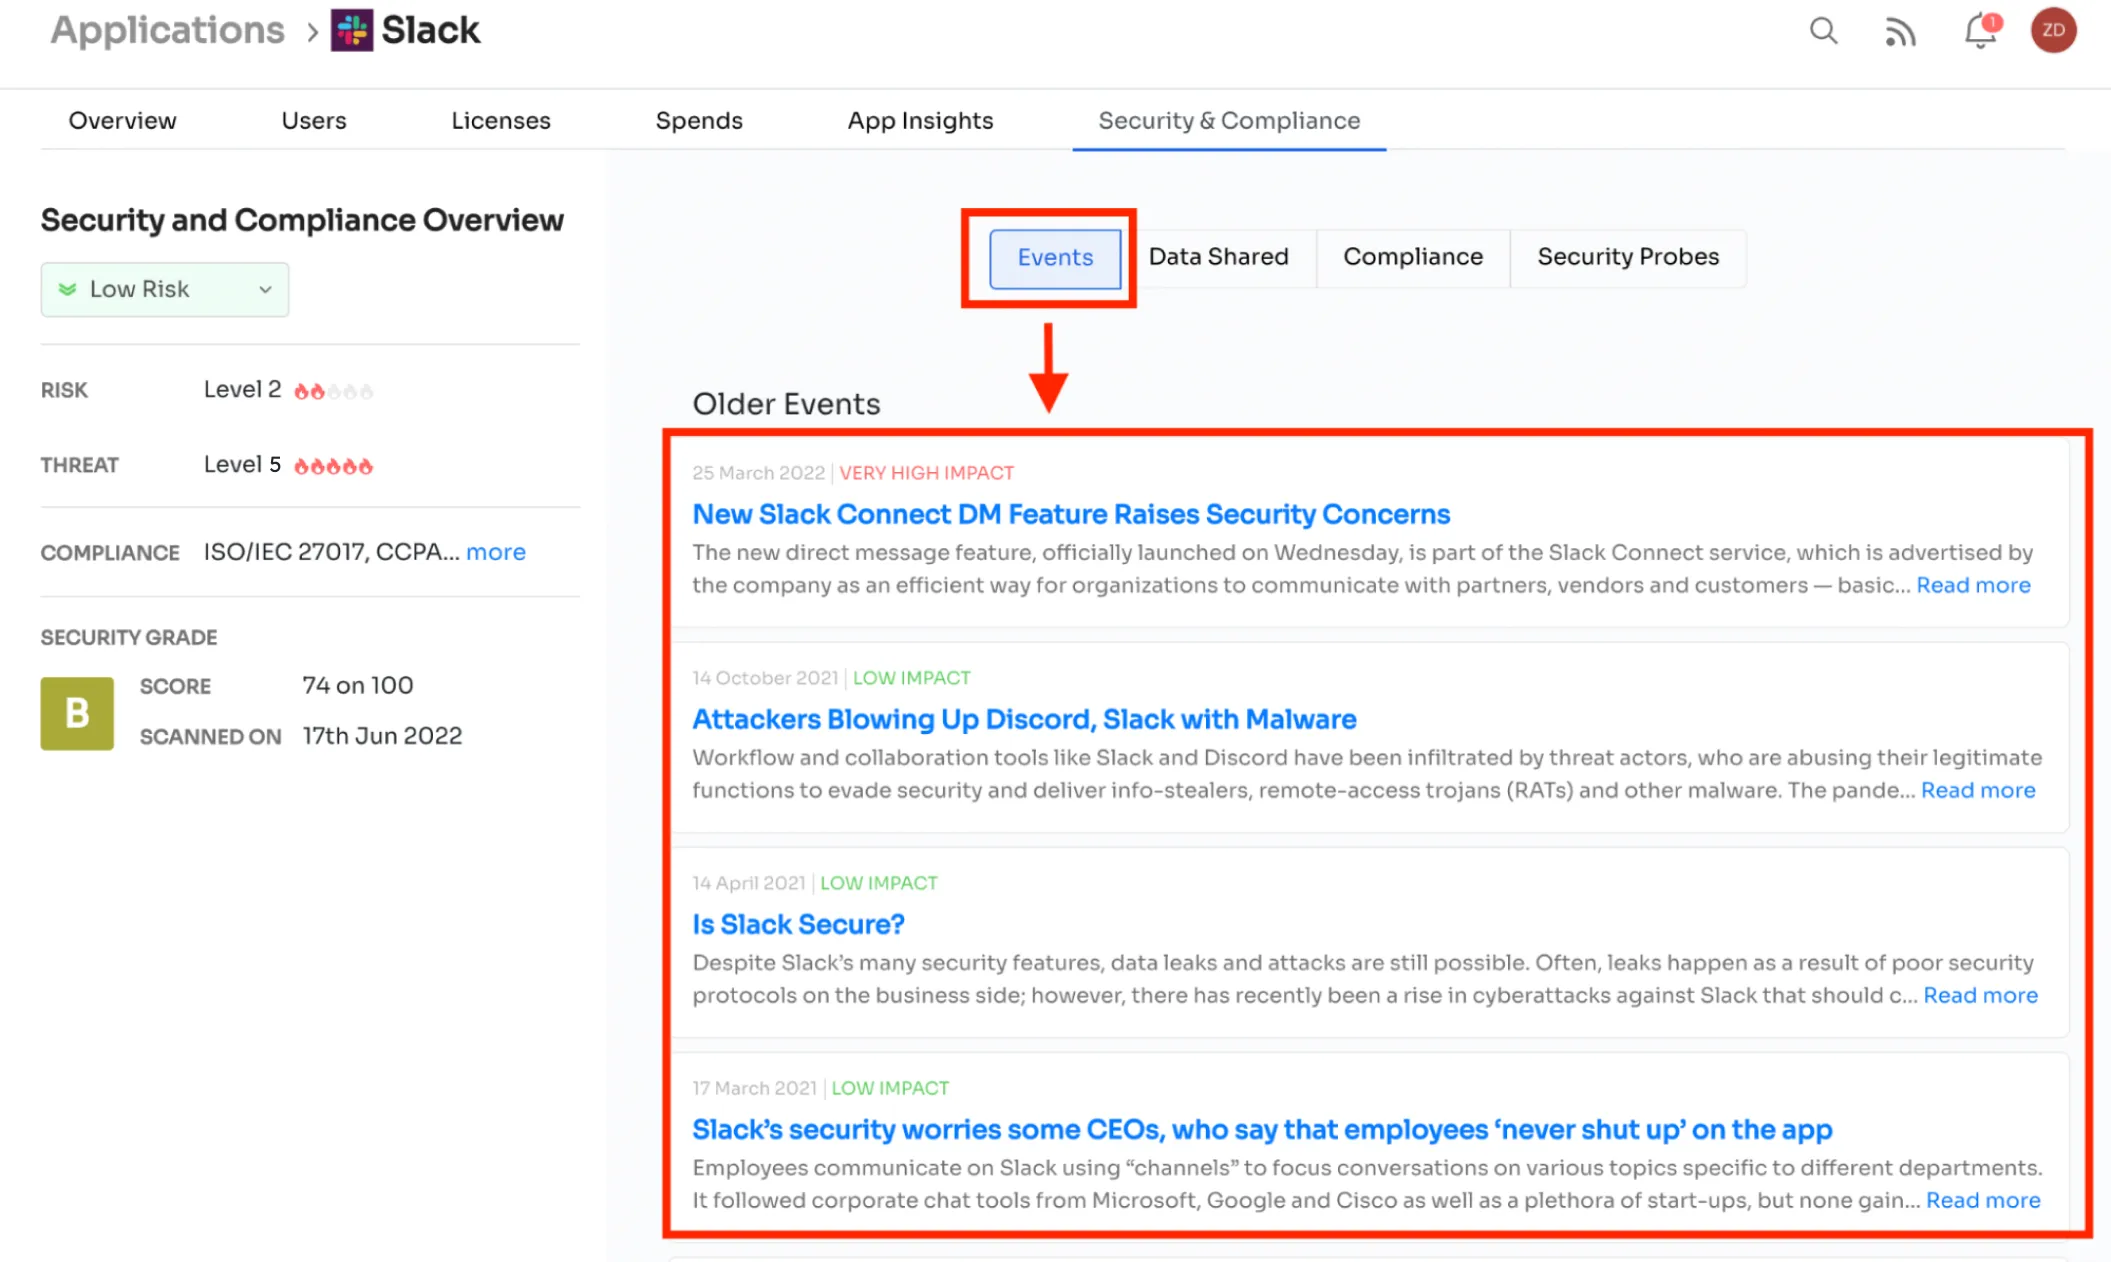This screenshot has width=2111, height=1262.
Task: Click the compliance 'more' link
Action: click(496, 552)
